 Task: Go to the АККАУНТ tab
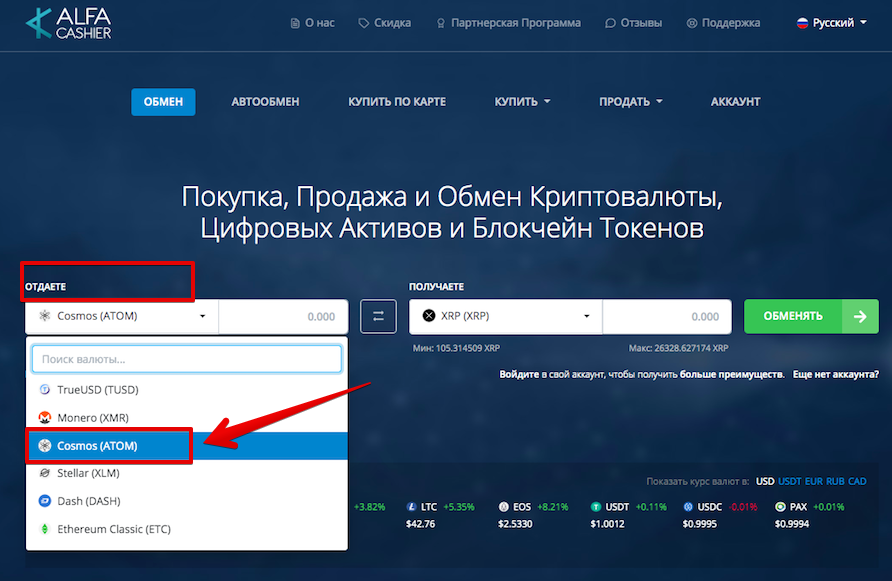point(736,102)
